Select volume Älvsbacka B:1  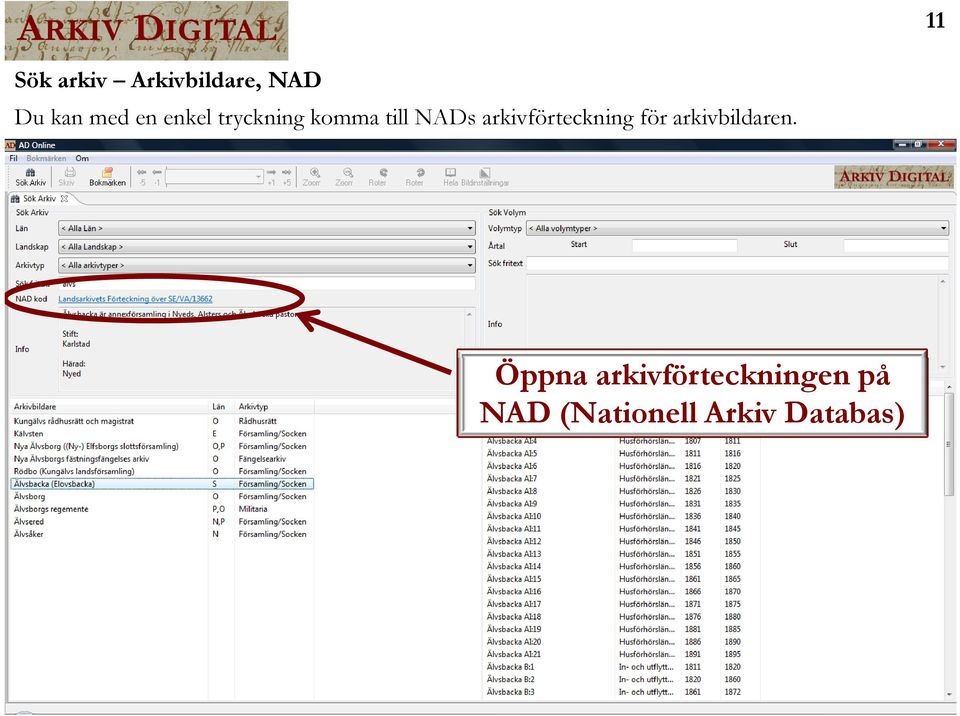[621, 667]
